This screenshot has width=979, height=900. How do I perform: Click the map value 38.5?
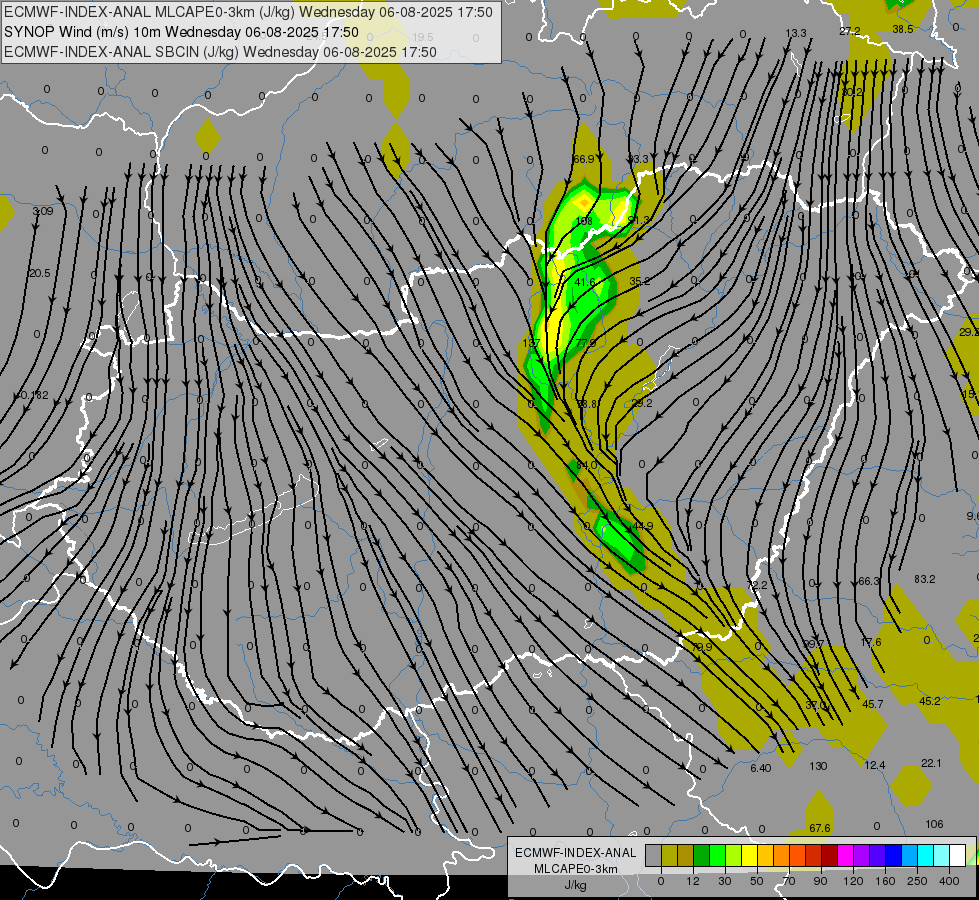(903, 29)
